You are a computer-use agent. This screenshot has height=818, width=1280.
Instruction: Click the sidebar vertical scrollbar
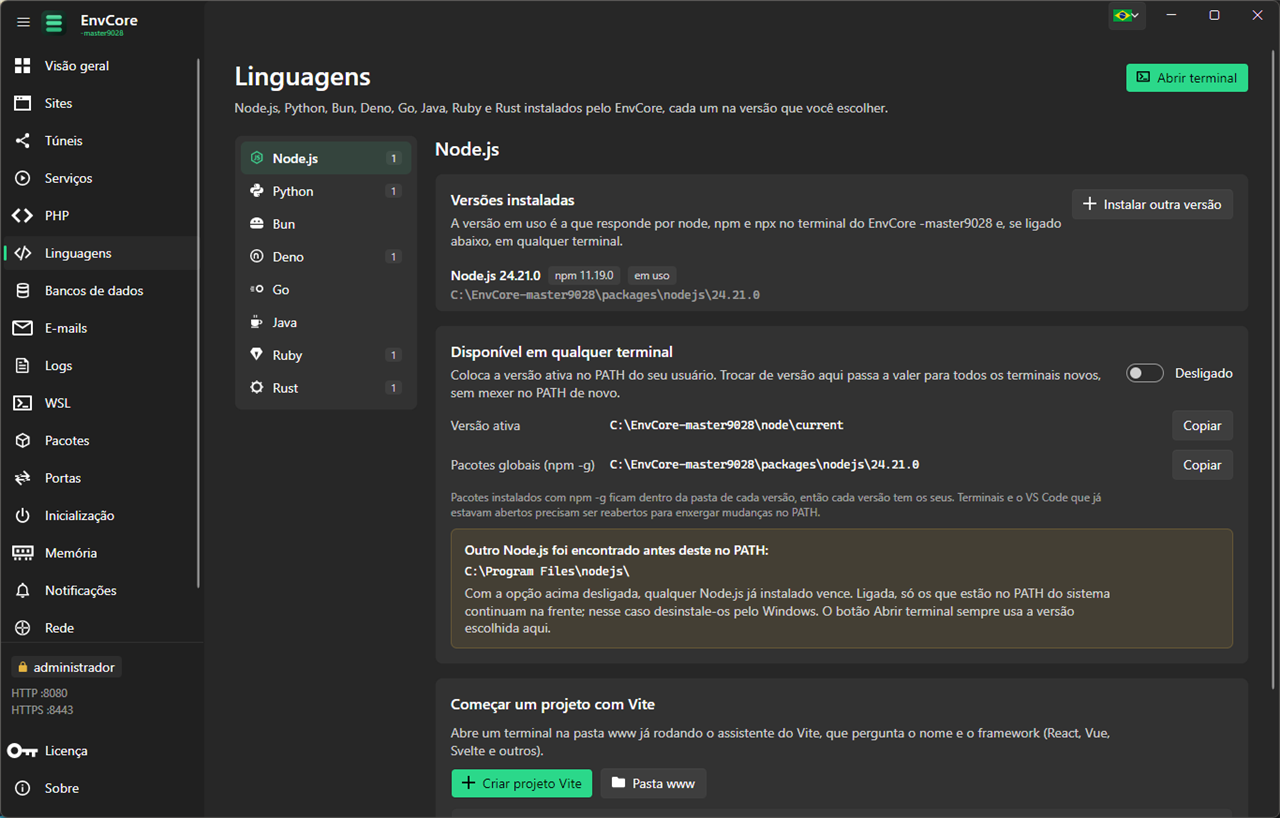coord(198,323)
